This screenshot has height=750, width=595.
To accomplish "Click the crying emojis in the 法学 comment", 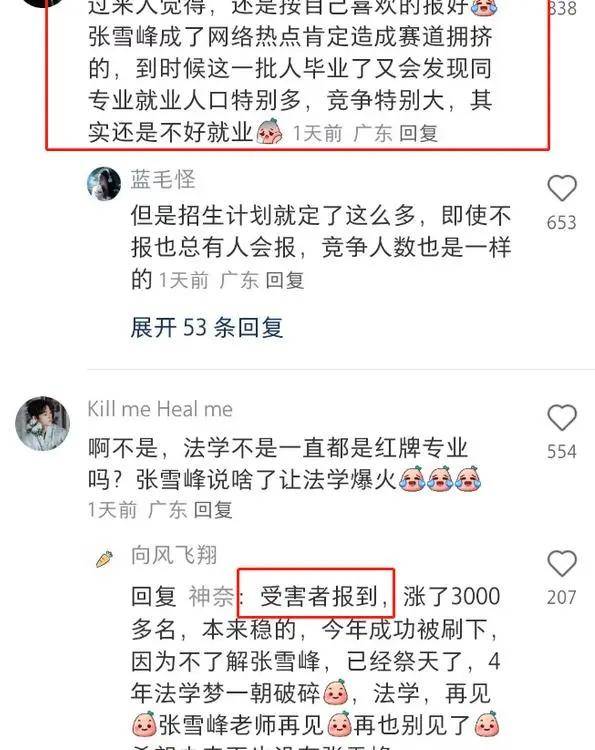I will (x=440, y=479).
